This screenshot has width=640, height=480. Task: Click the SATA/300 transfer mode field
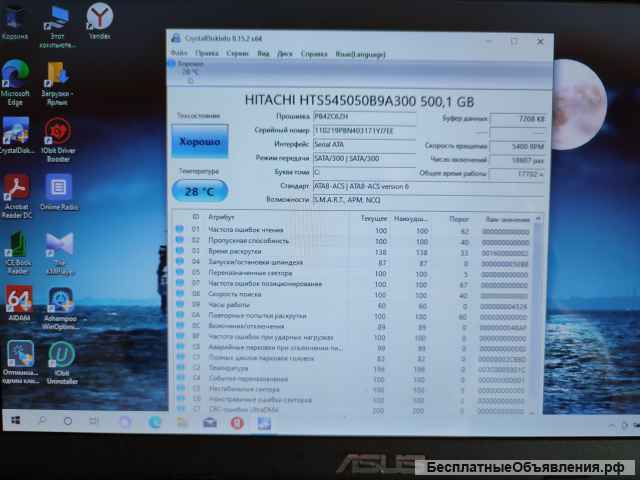[364, 158]
